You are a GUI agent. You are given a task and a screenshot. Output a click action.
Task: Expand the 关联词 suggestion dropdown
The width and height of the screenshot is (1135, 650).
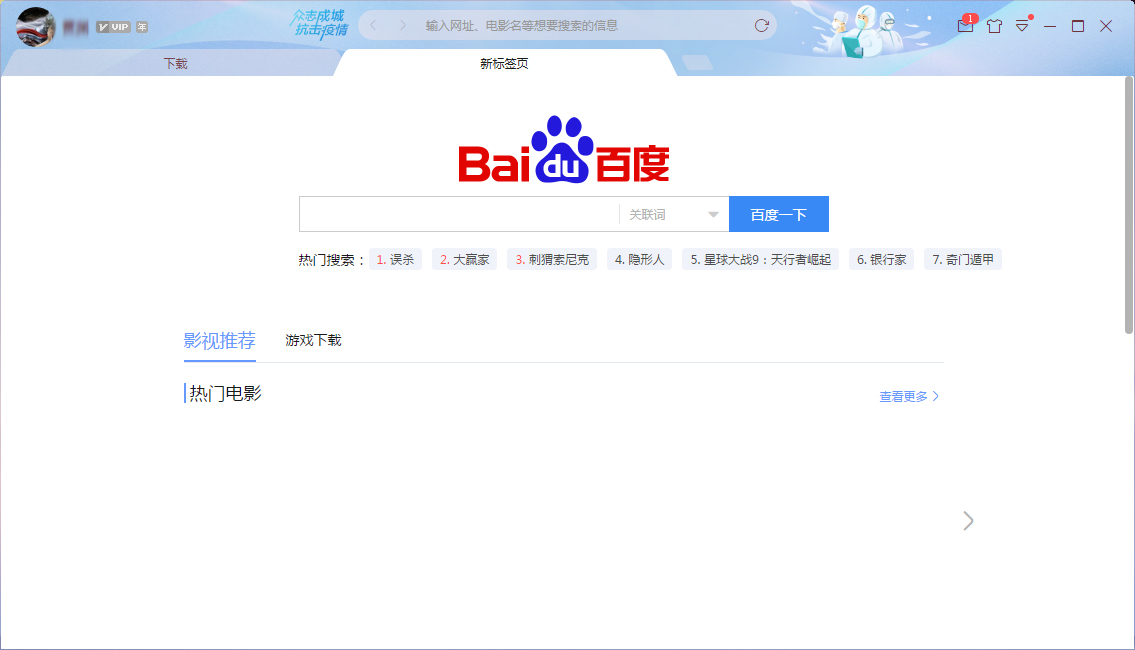[712, 214]
